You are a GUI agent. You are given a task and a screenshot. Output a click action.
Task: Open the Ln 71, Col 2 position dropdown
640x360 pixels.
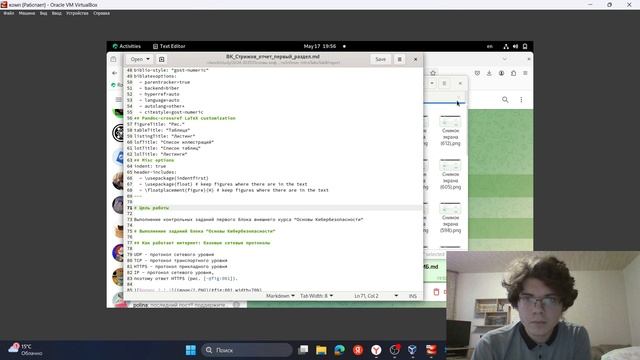tap(376, 296)
